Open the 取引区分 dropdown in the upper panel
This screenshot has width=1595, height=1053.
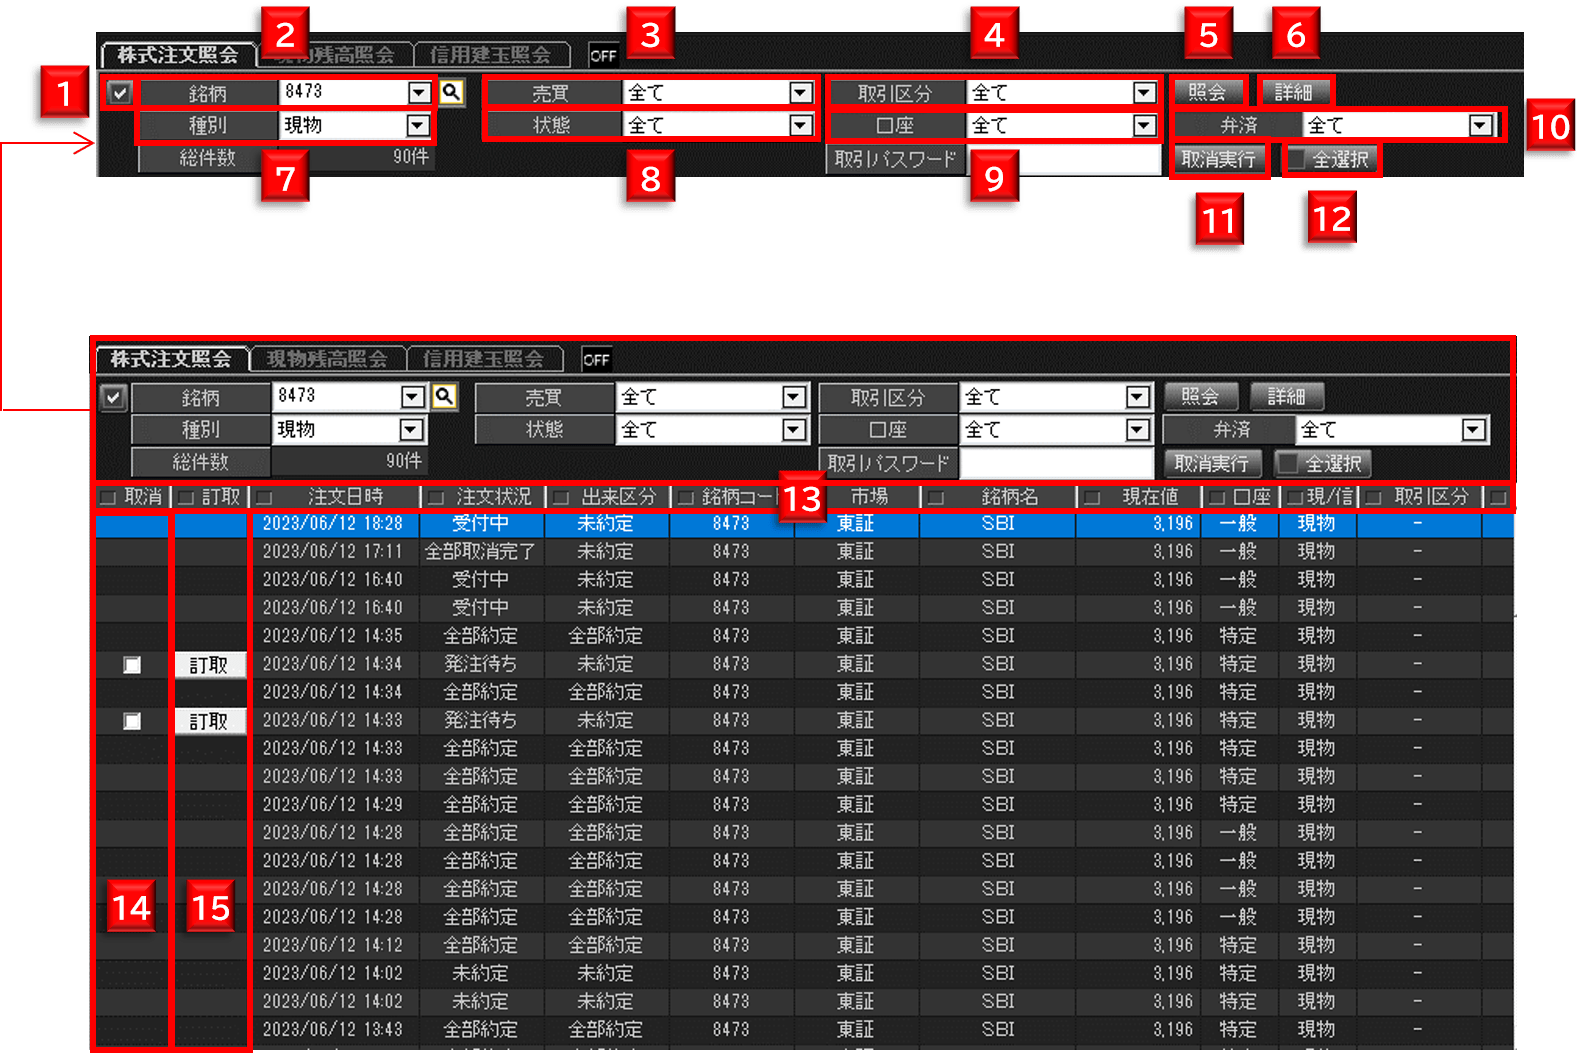click(1145, 93)
